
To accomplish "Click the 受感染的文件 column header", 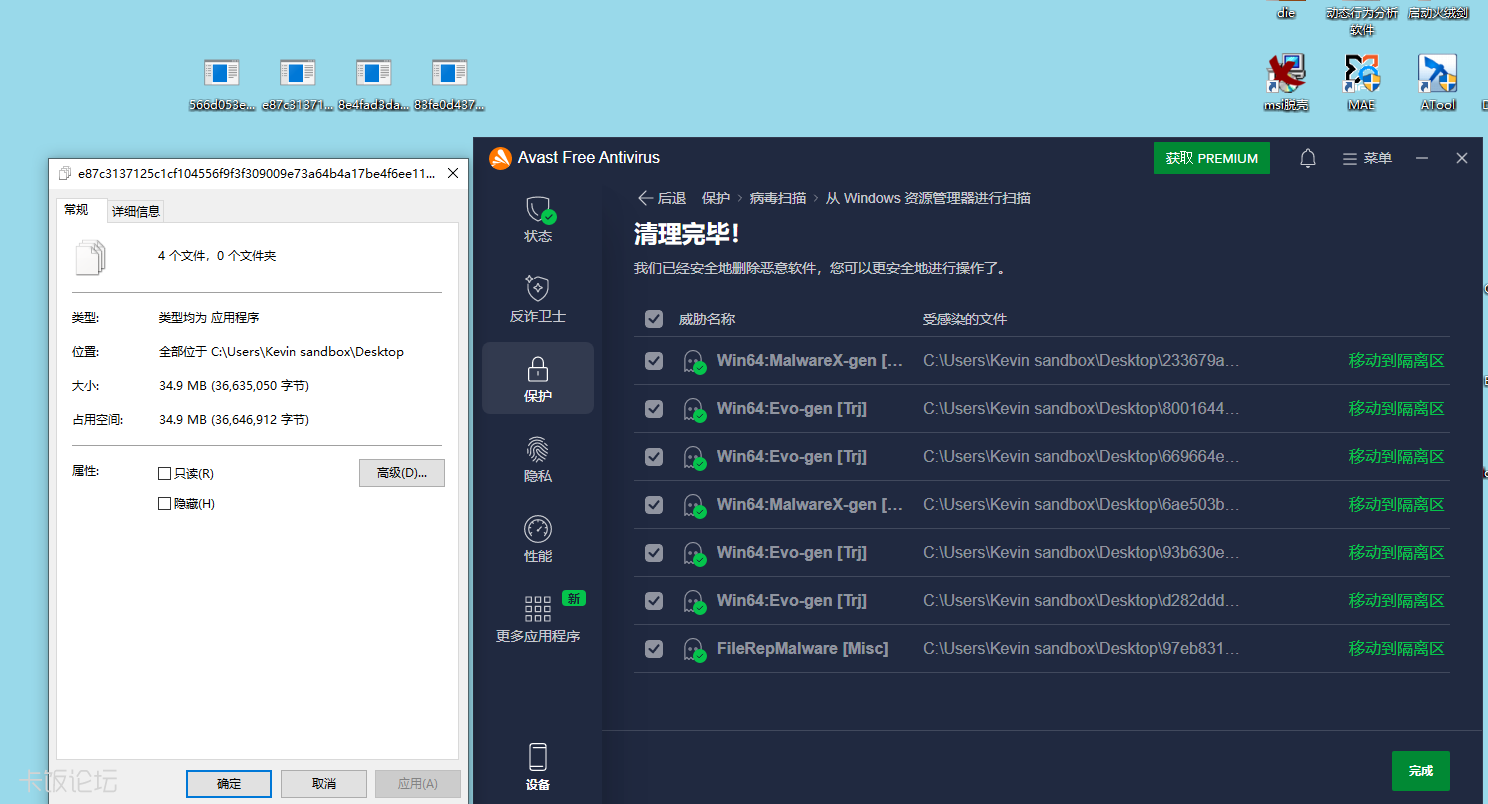I will [965, 319].
